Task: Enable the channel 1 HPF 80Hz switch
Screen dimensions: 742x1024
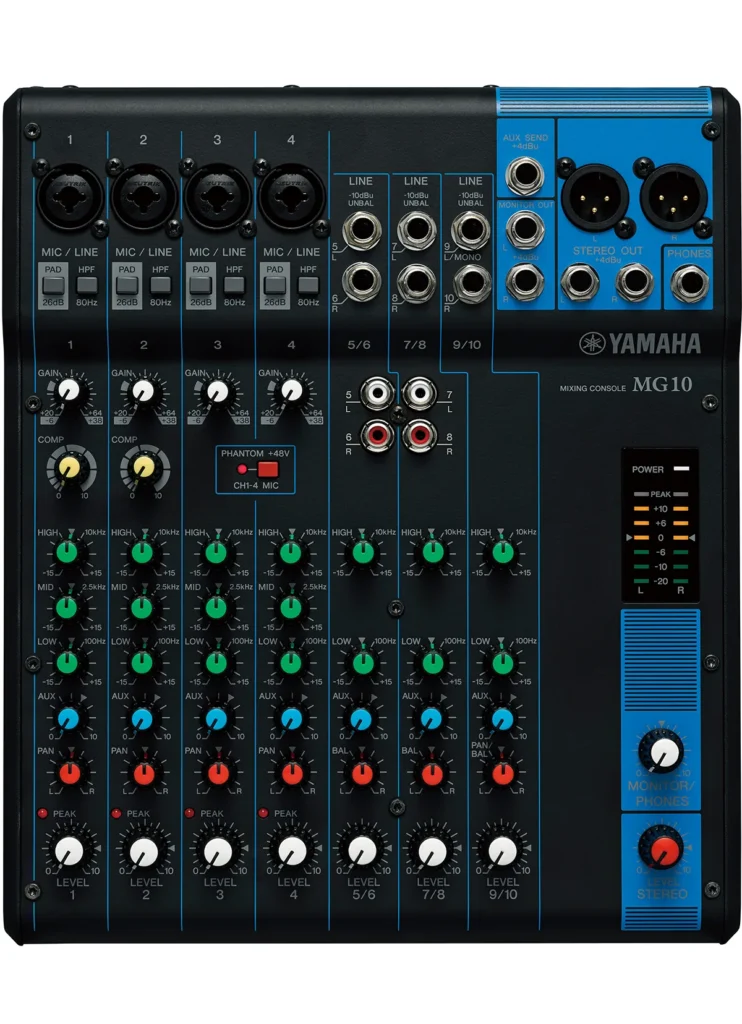Action: pyautogui.click(x=87, y=285)
